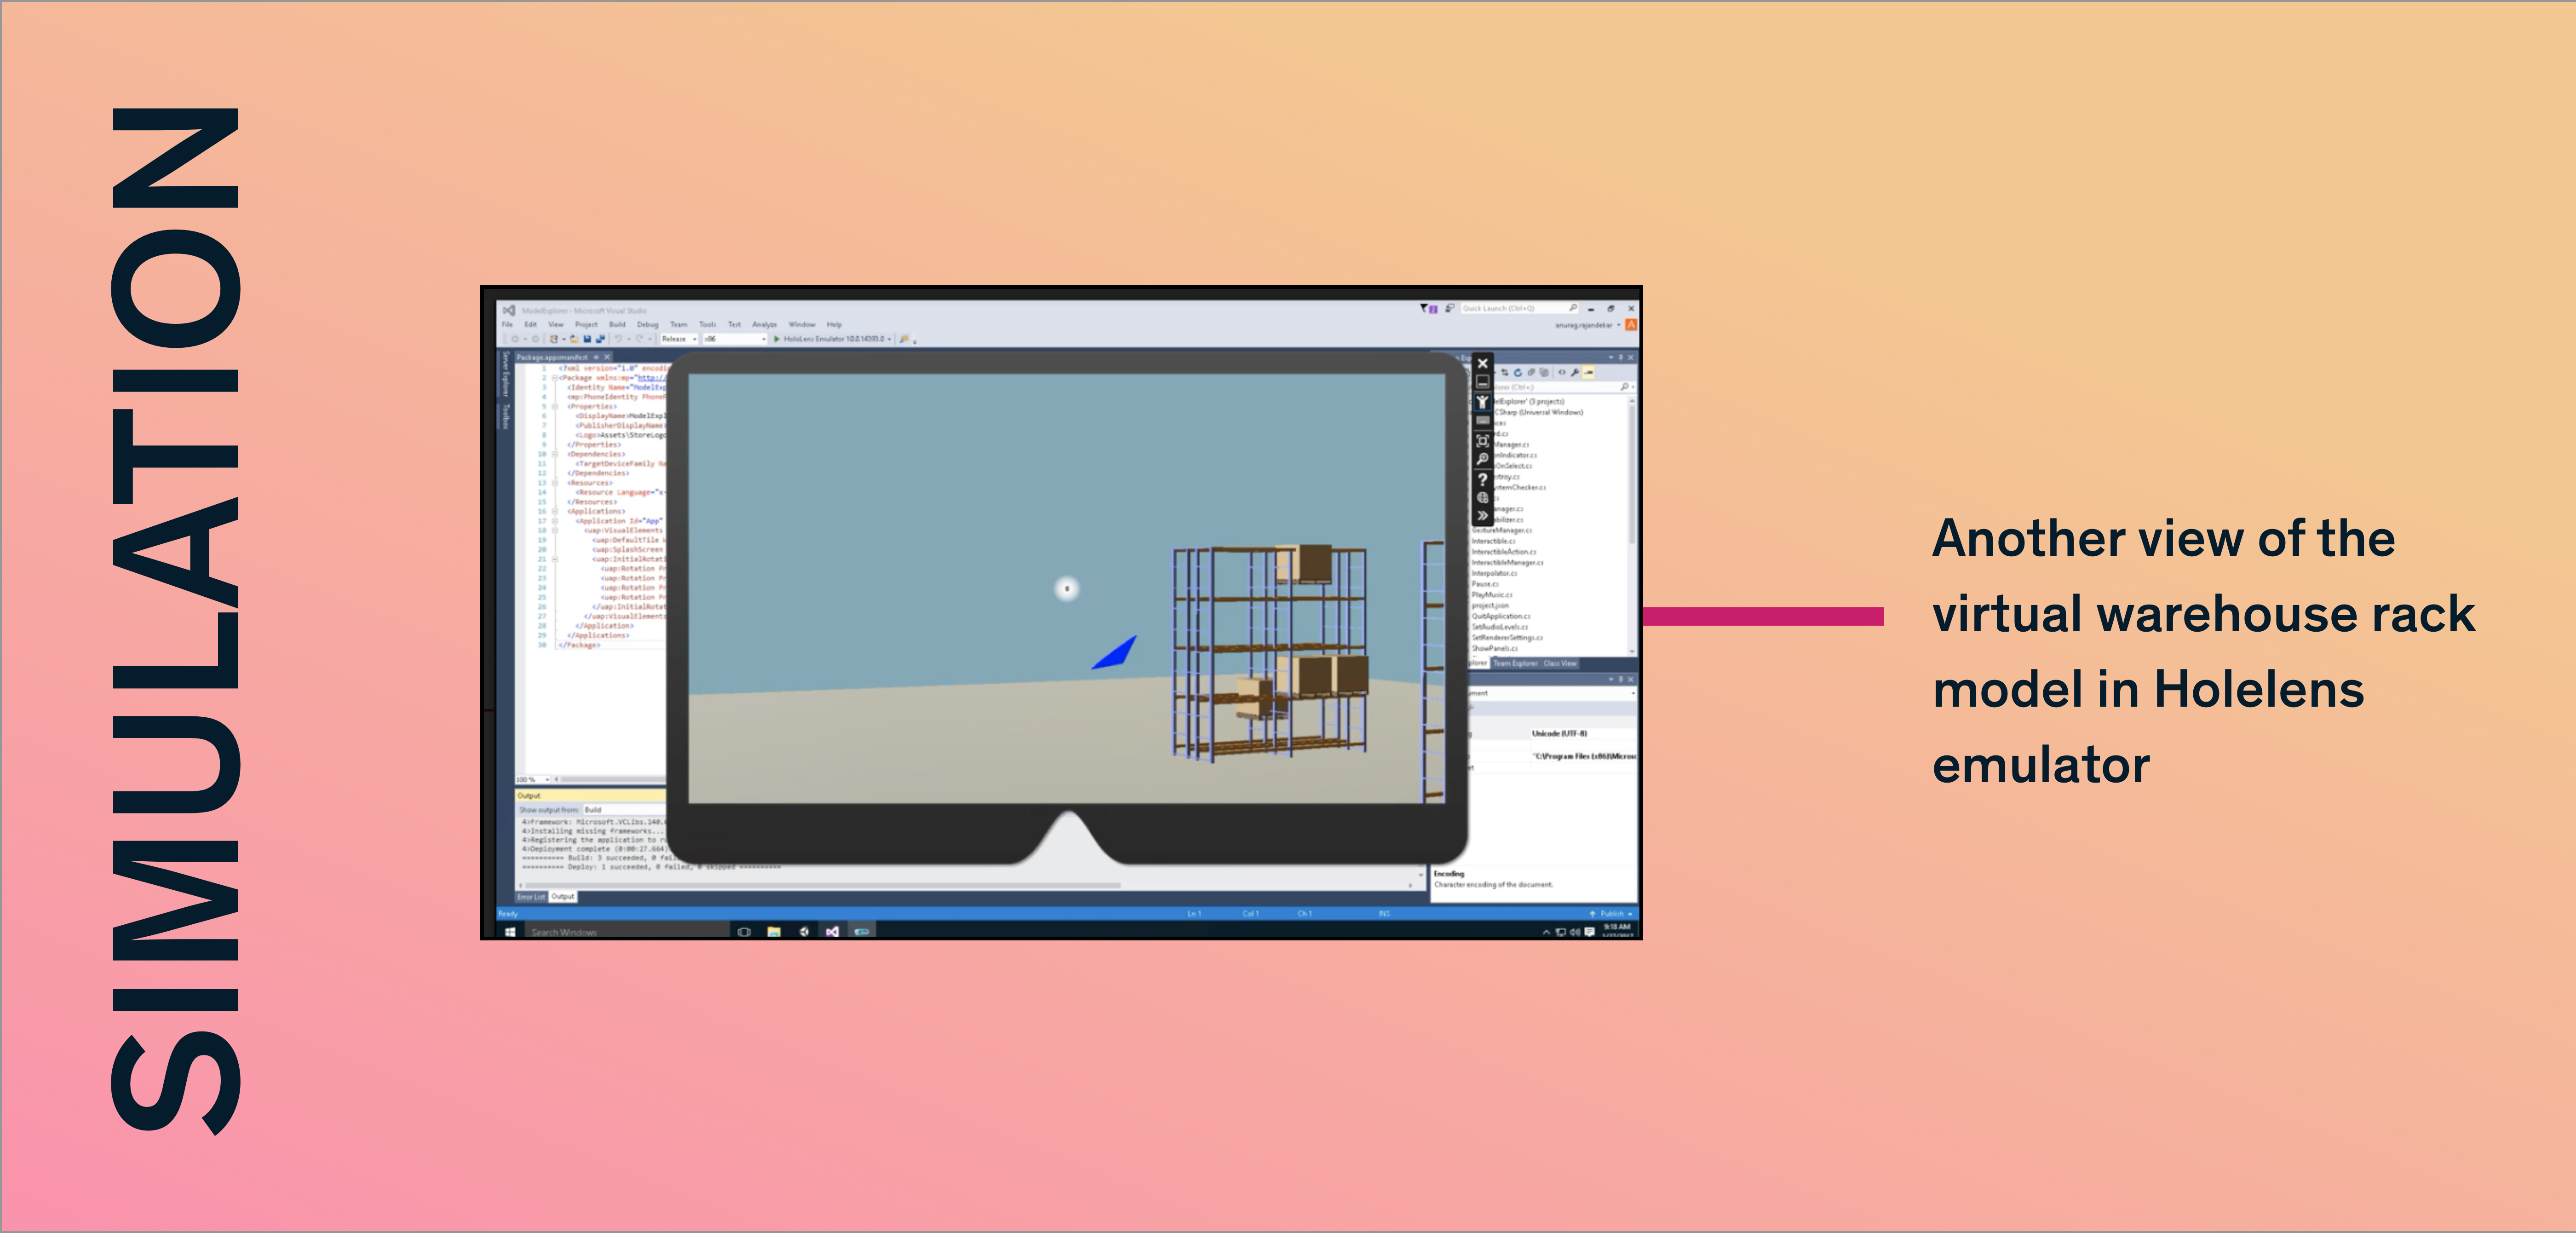Select Interactible.cs in Solution Explorer

click(1493, 541)
